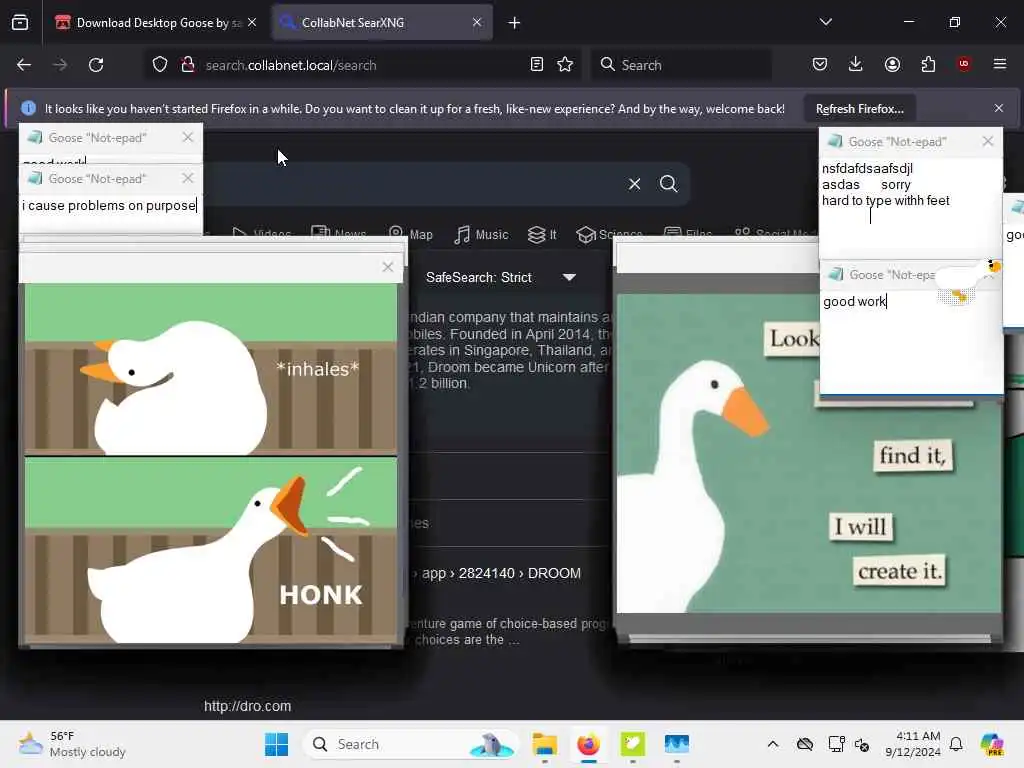This screenshot has height=768, width=1024.
Task: Open Firefox from the taskbar
Action: (x=588, y=744)
